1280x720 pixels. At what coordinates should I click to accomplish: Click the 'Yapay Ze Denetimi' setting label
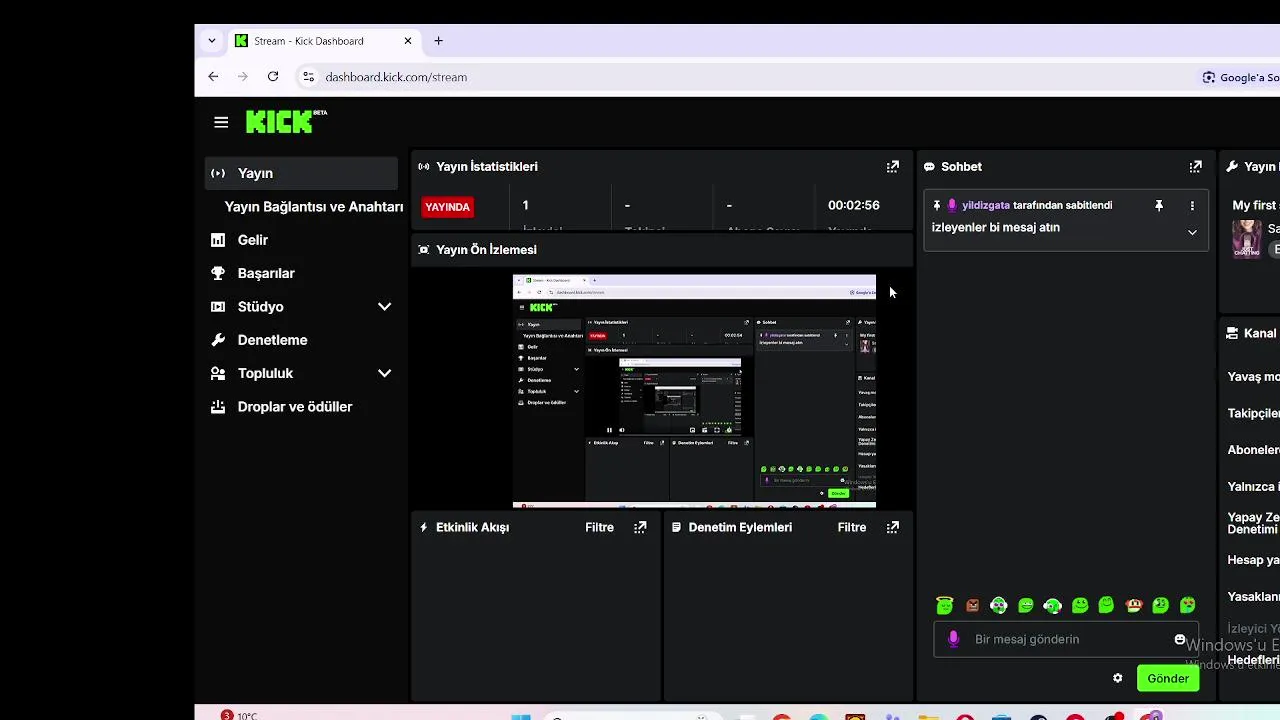click(1254, 523)
